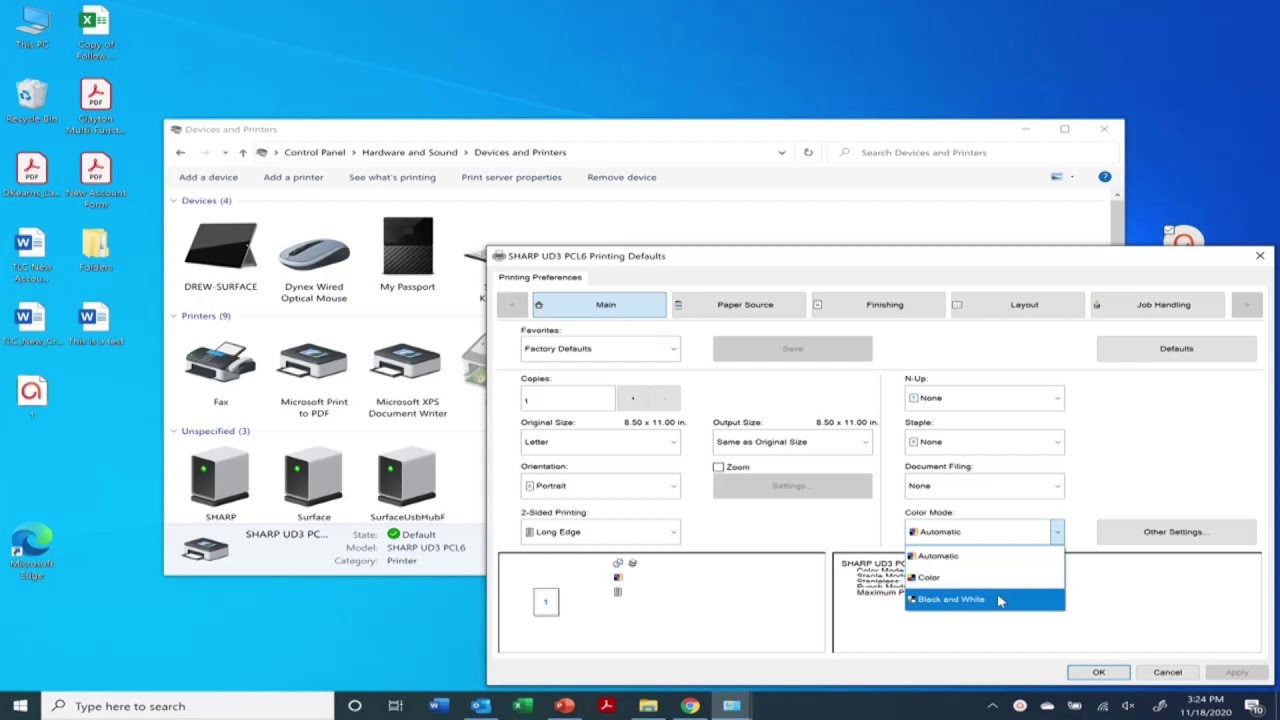Click the Printing Preferences tab
This screenshot has height=720, width=1280.
540,277
